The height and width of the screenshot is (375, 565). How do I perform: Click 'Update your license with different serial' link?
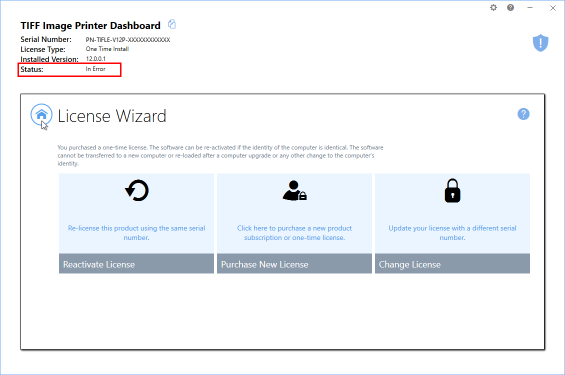coord(452,233)
